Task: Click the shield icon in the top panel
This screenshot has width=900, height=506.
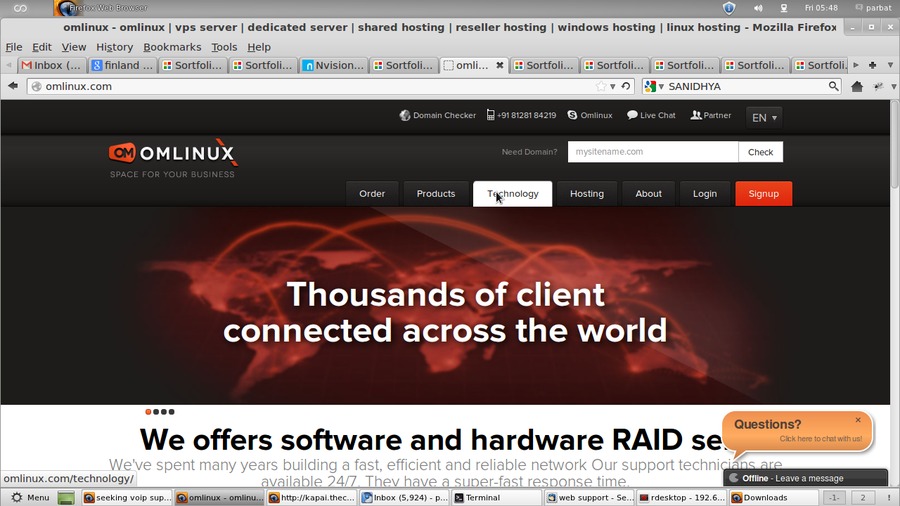Action: [729, 8]
